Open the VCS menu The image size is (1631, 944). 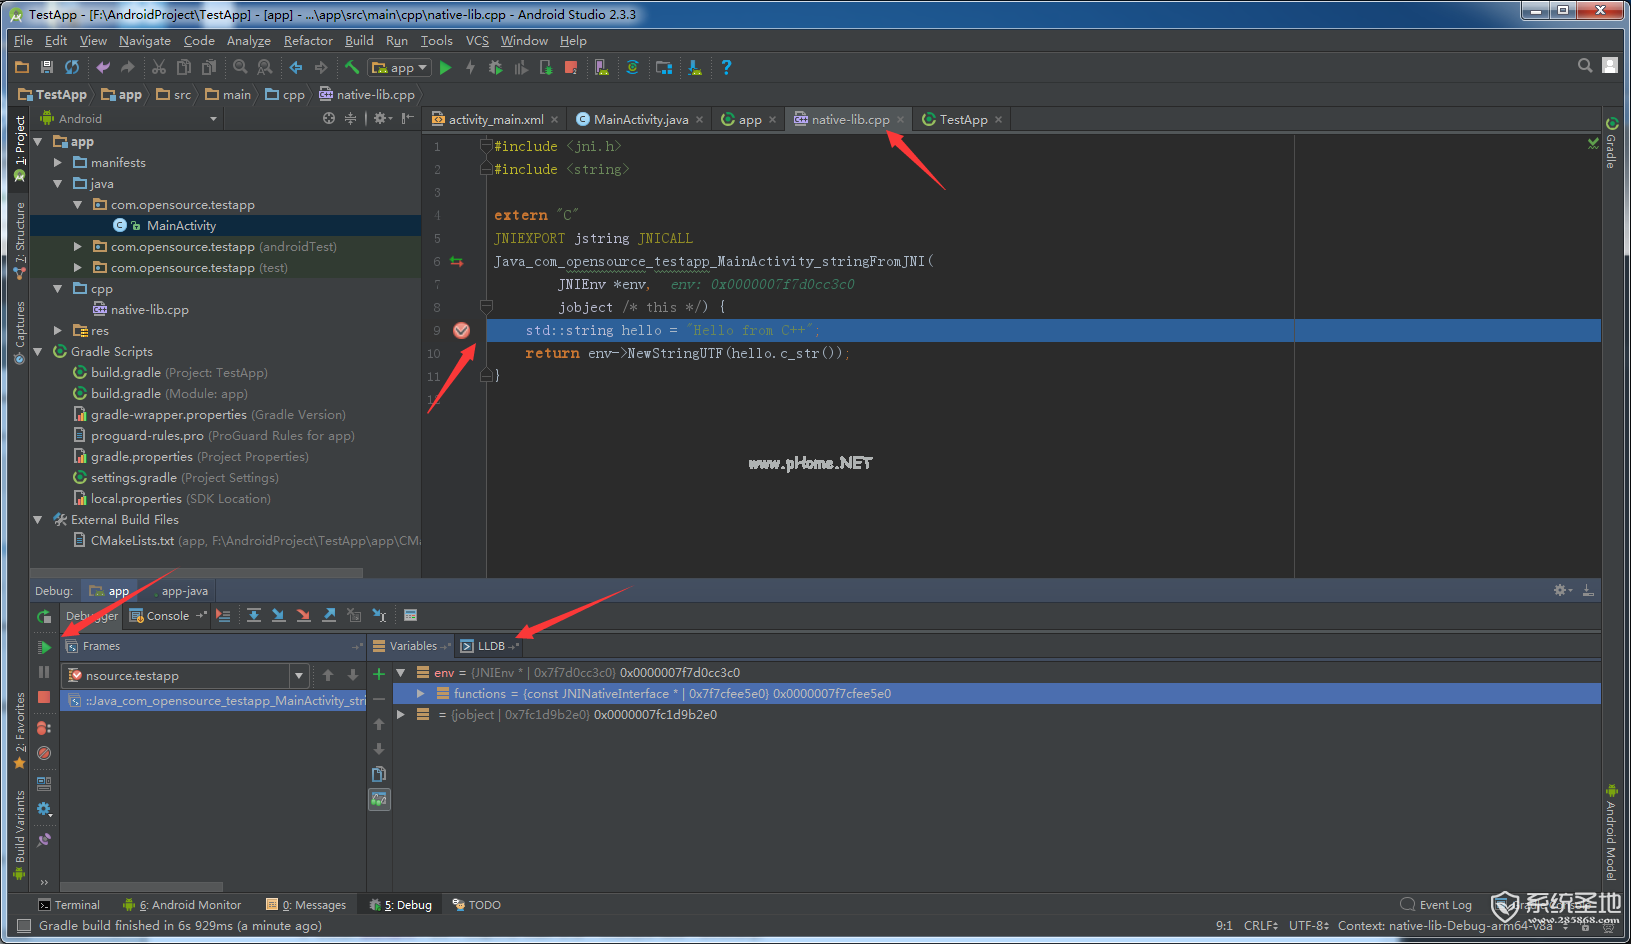[x=477, y=41]
